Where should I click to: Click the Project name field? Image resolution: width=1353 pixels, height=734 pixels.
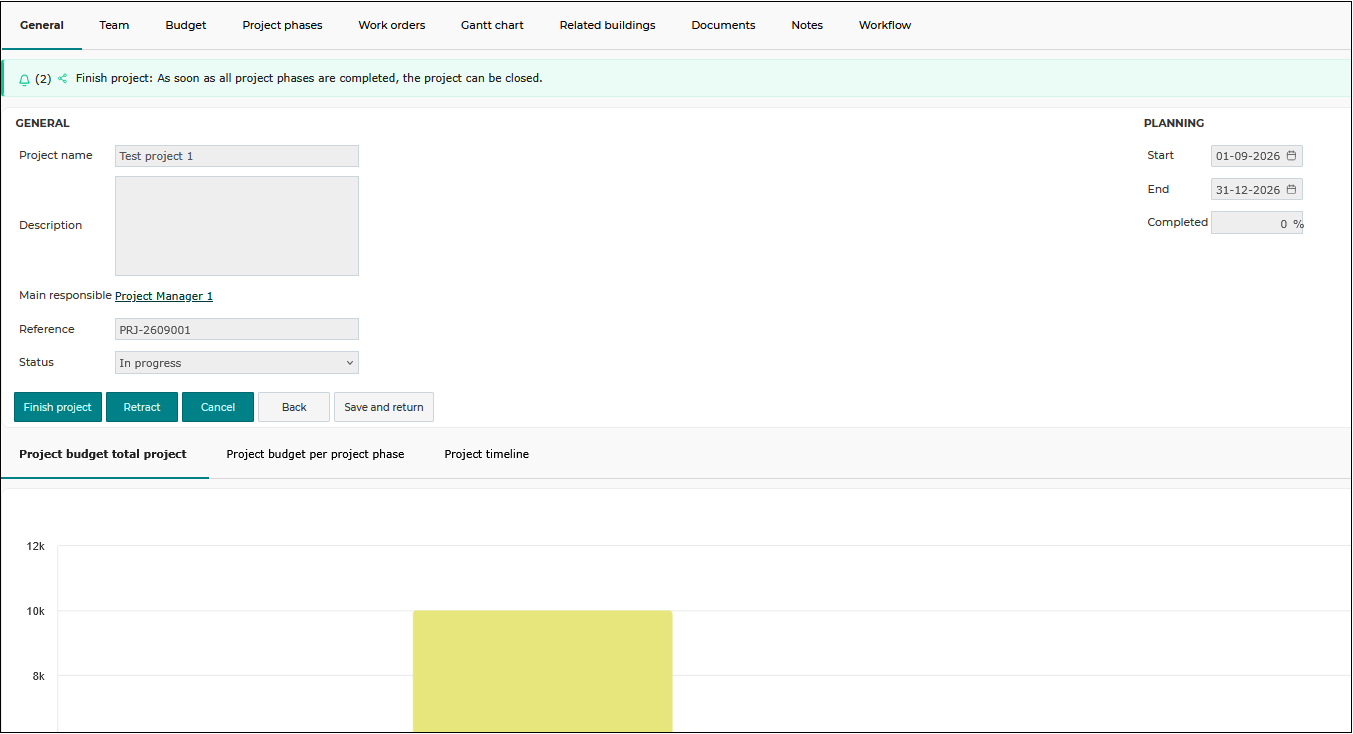tap(237, 156)
